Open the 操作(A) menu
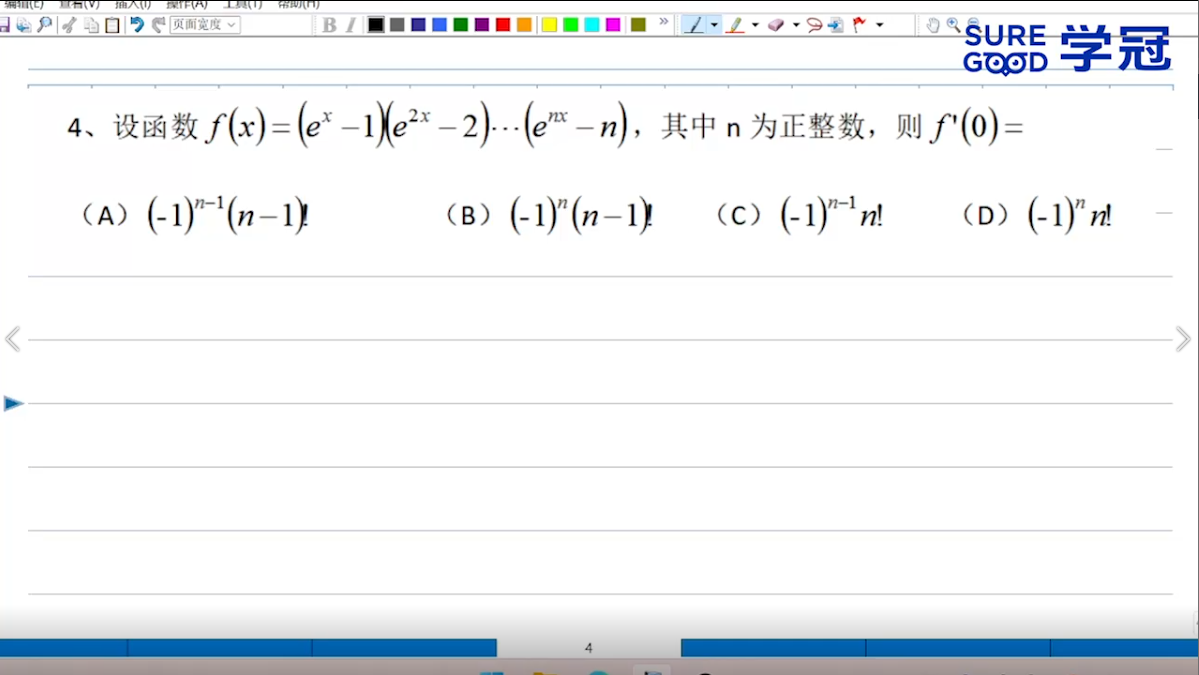Screen dimensions: 1199x675 tap(187, 4)
